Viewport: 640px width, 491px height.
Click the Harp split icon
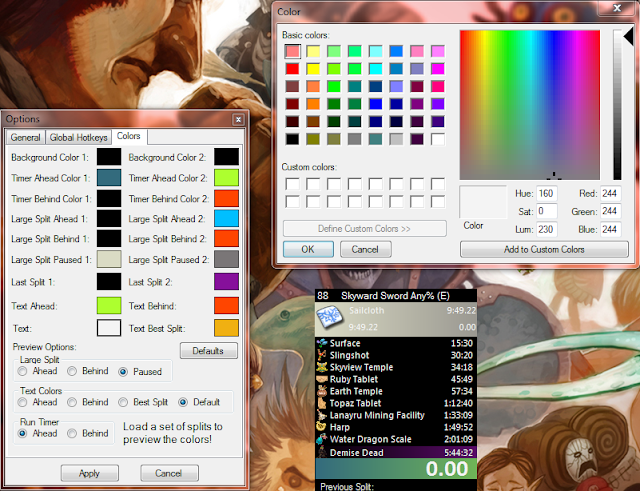coord(322,427)
